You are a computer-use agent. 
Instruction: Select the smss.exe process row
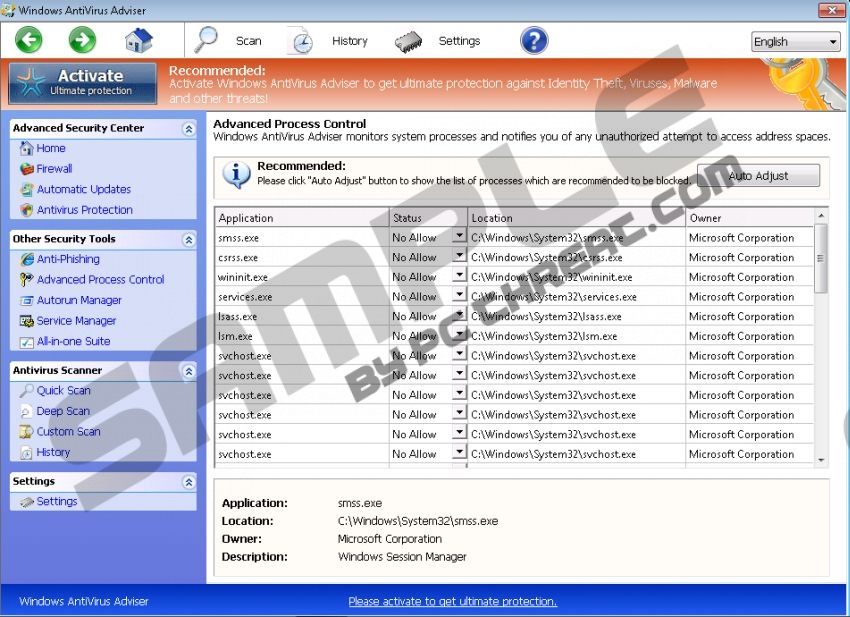514,237
